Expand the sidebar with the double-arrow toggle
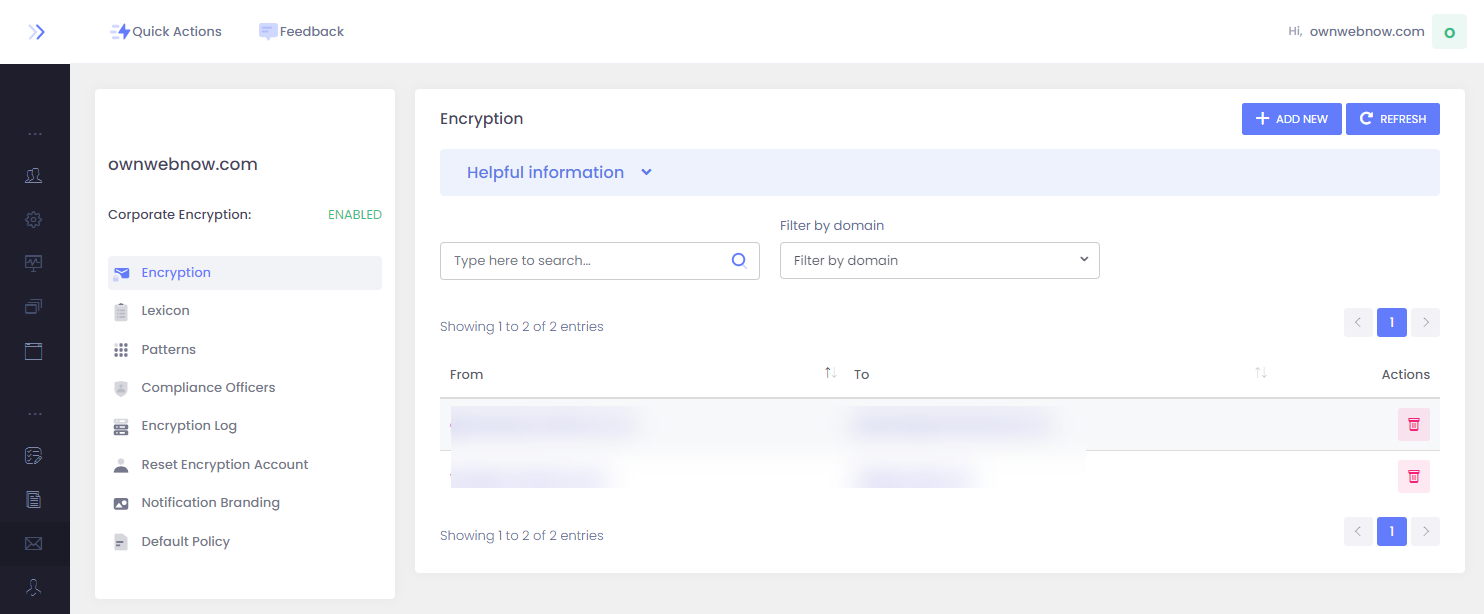Image resolution: width=1484 pixels, height=614 pixels. [36, 31]
